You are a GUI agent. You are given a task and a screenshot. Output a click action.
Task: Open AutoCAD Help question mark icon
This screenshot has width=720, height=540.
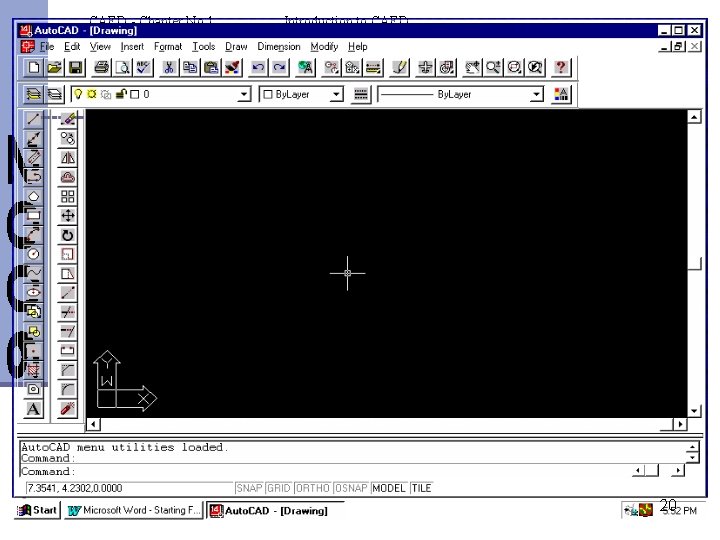coord(560,68)
